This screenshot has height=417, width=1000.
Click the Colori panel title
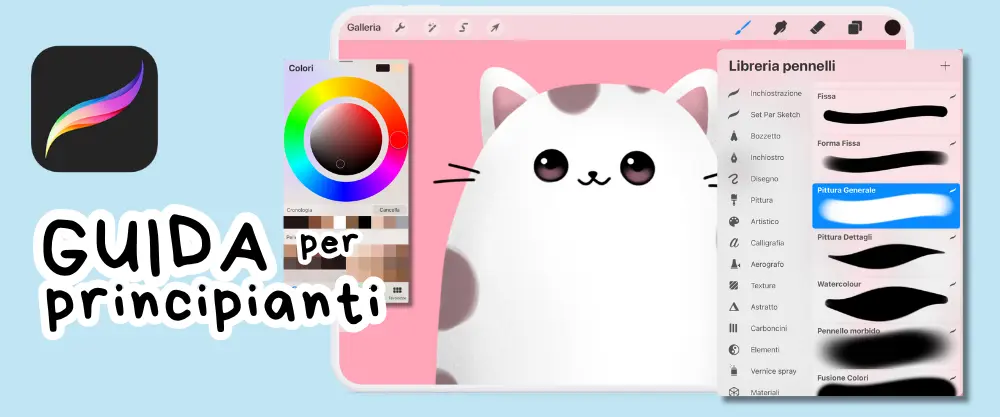point(301,68)
